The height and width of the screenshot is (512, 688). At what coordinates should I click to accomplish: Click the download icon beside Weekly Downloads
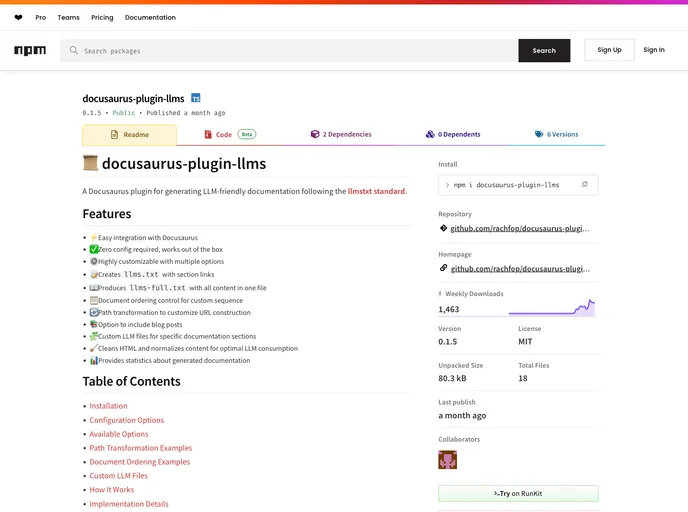440,294
